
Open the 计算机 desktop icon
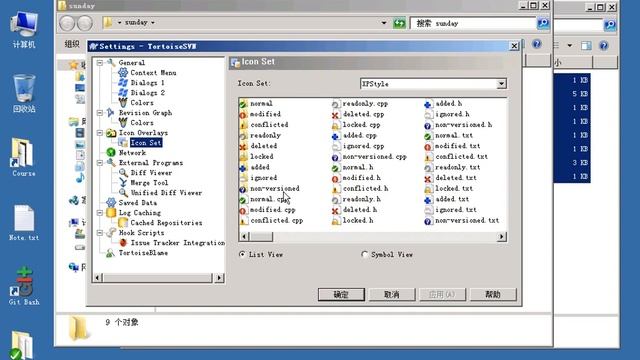24,30
